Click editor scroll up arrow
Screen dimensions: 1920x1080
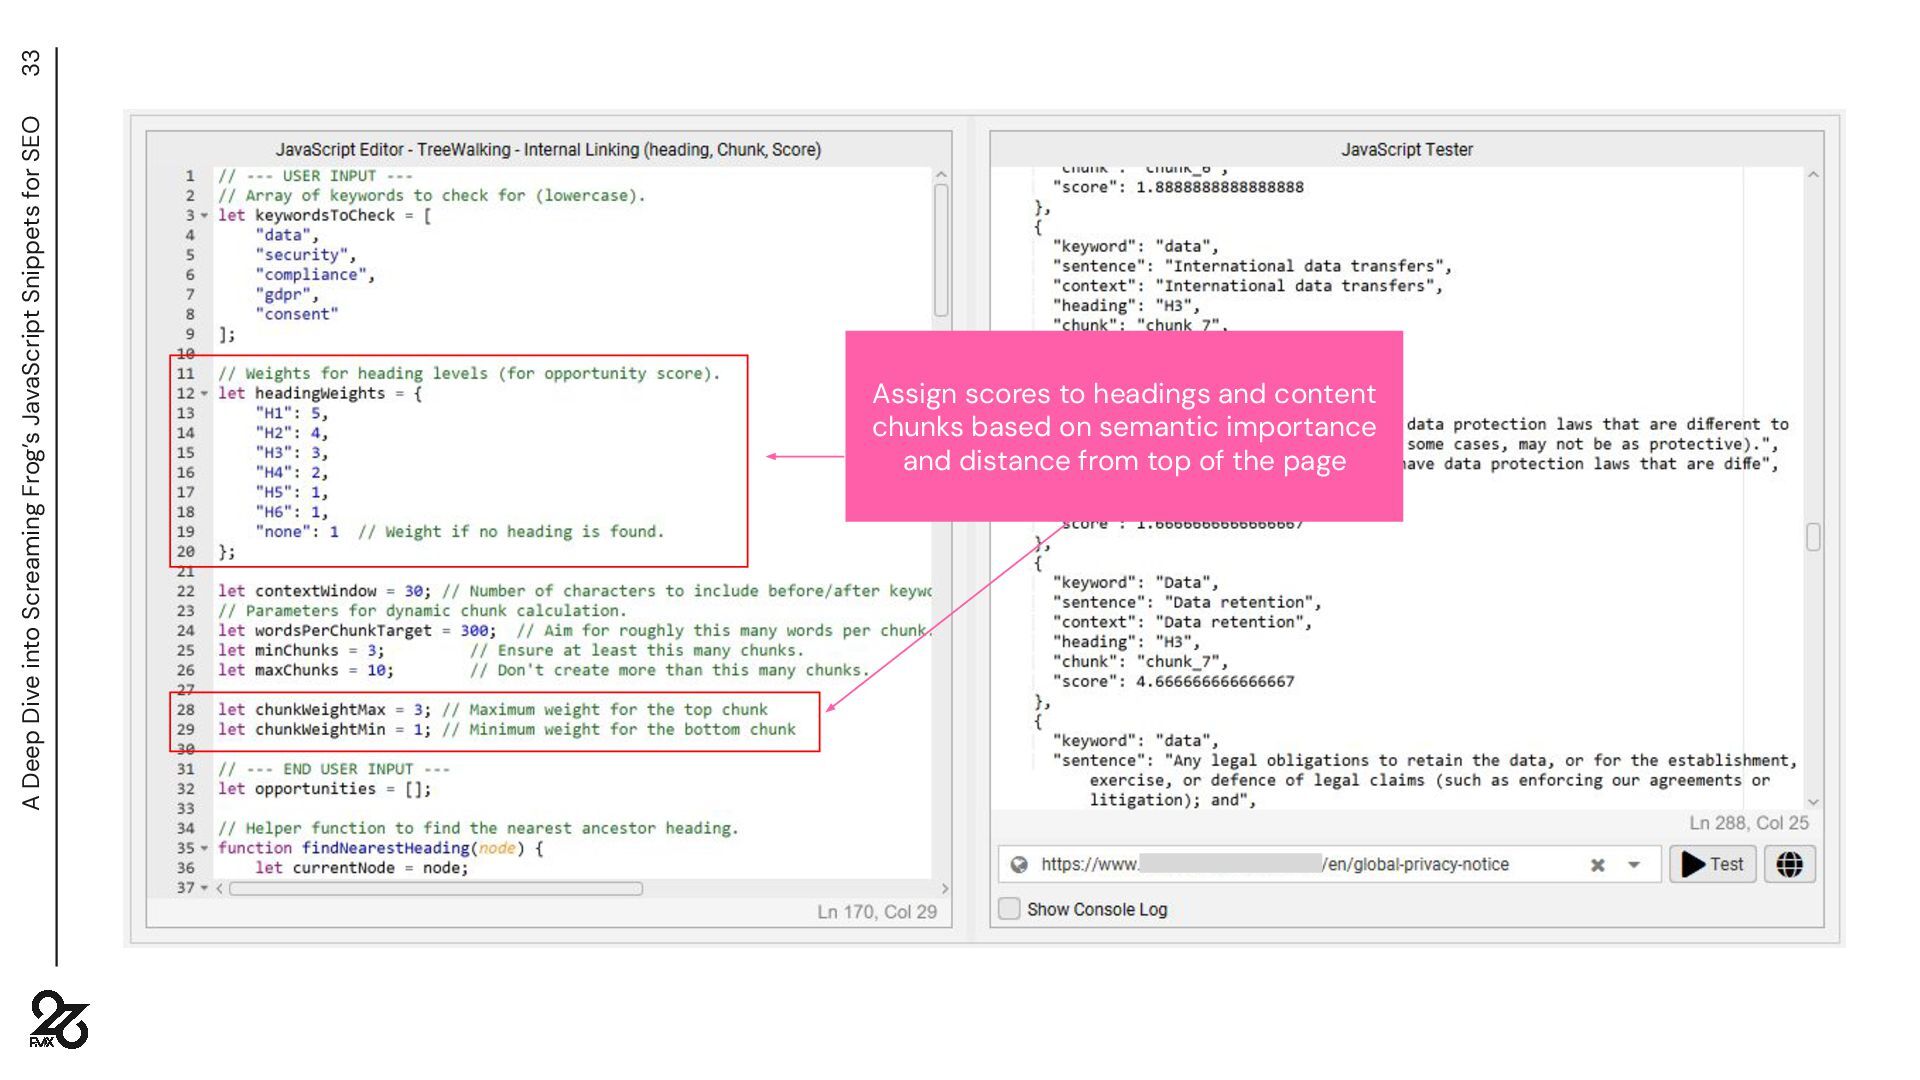point(941,175)
